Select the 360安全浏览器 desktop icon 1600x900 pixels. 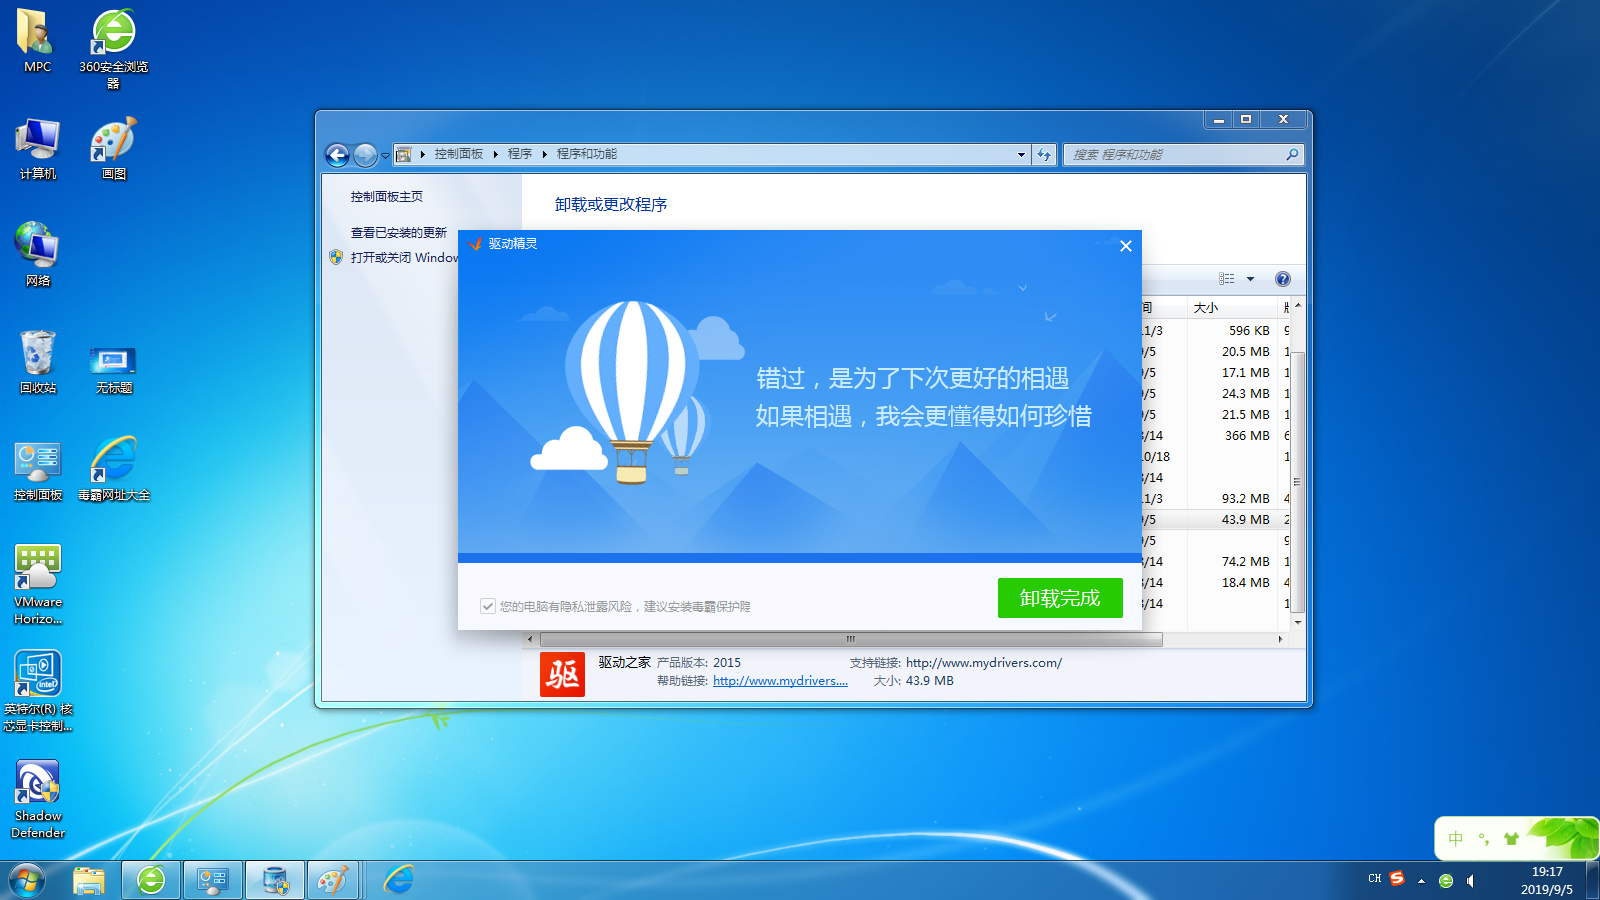[114, 49]
